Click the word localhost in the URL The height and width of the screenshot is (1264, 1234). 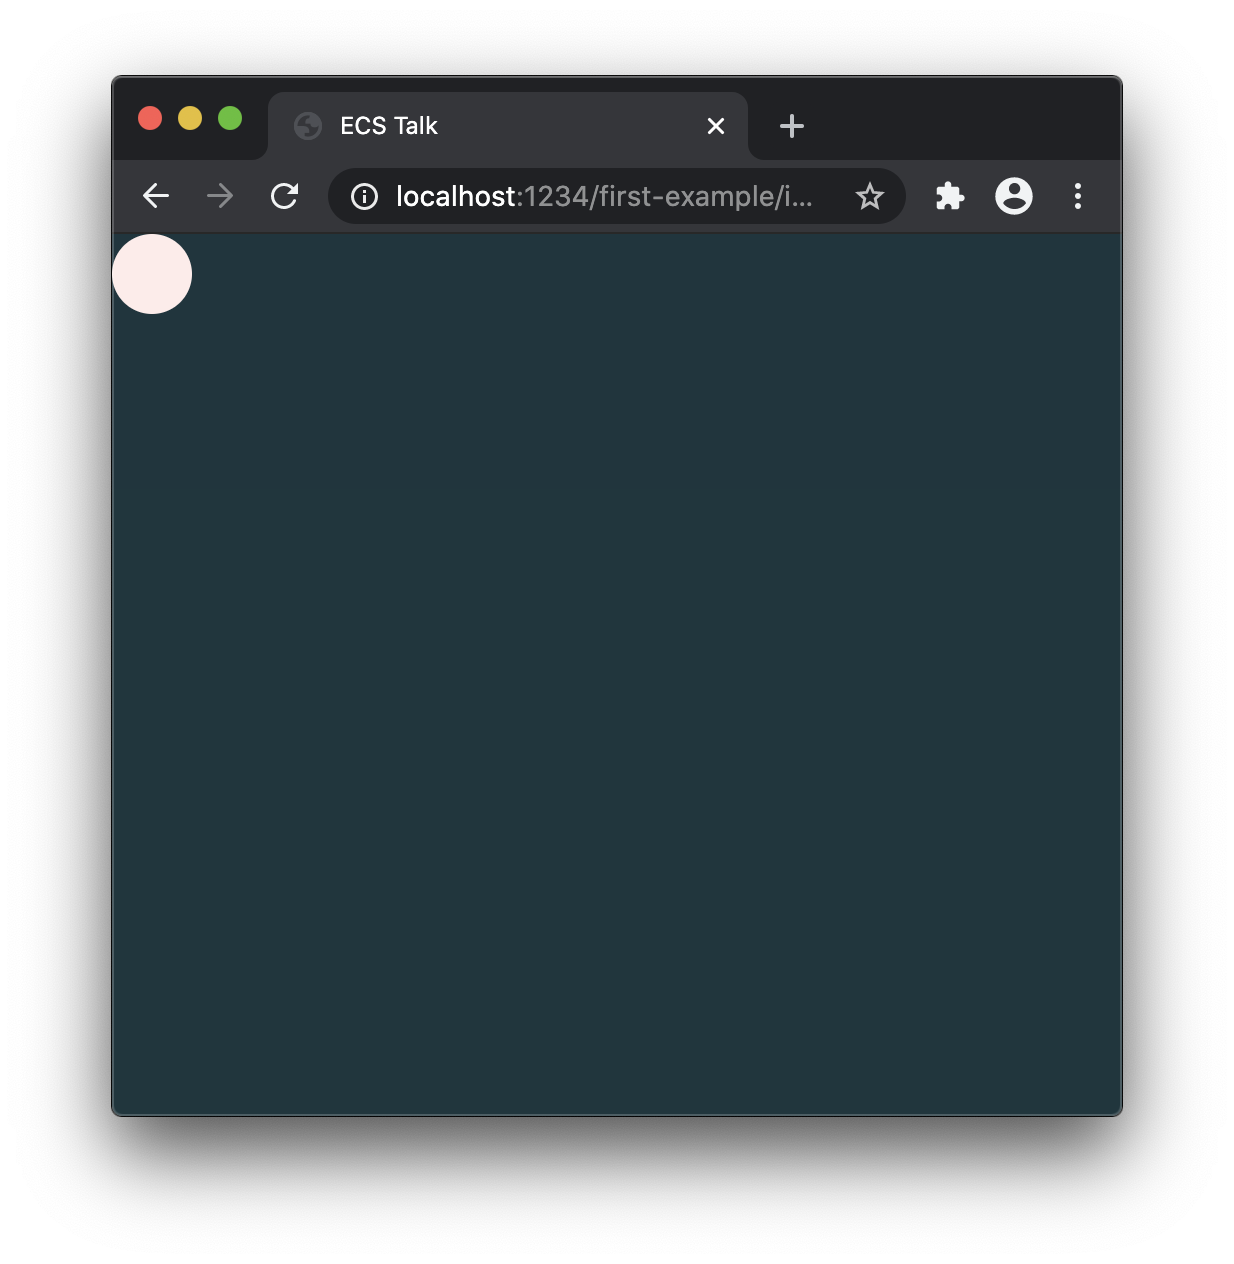click(456, 196)
